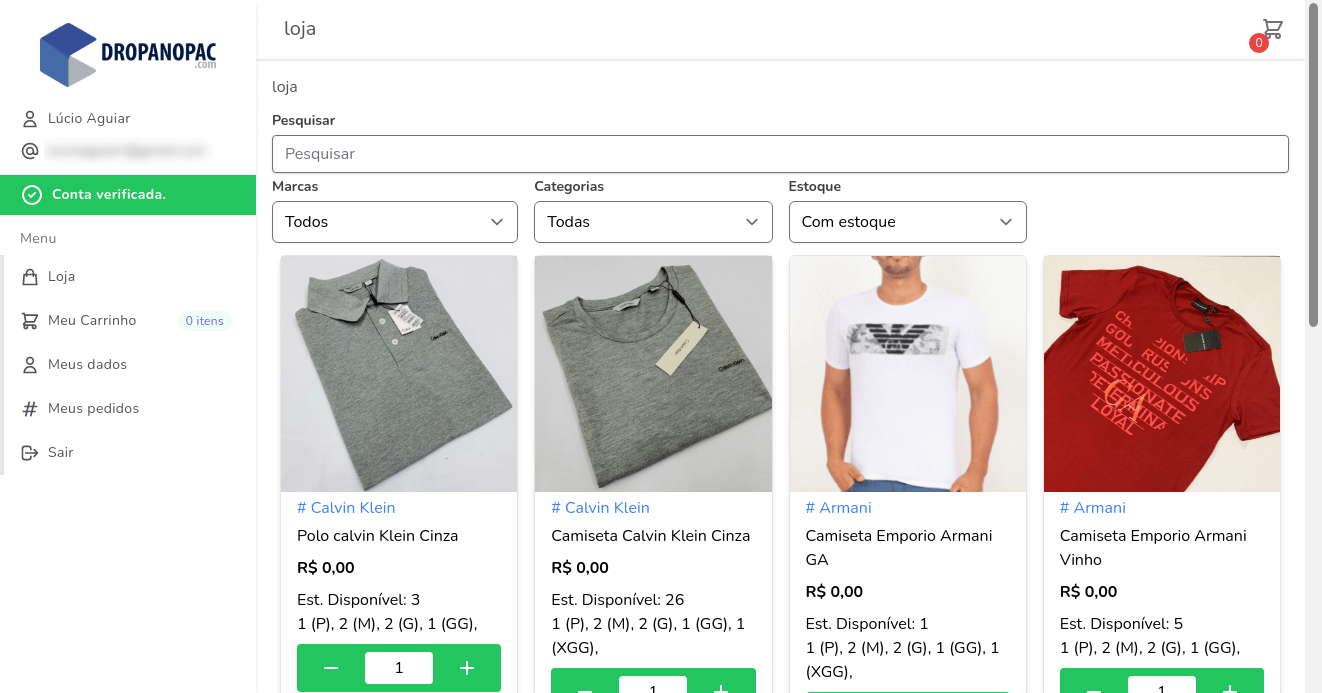The height and width of the screenshot is (693, 1322).
Task: Click the at-sign email icon
Action: [x=30, y=151]
